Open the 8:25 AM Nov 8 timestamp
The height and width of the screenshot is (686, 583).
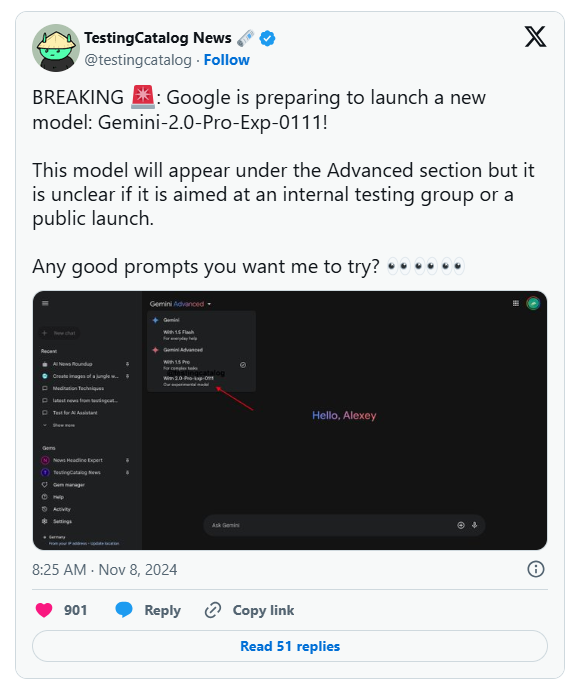(105, 570)
